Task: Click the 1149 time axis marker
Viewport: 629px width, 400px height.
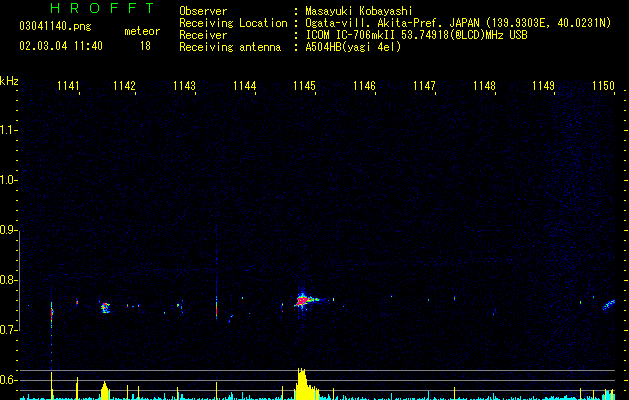Action: pyautogui.click(x=544, y=86)
